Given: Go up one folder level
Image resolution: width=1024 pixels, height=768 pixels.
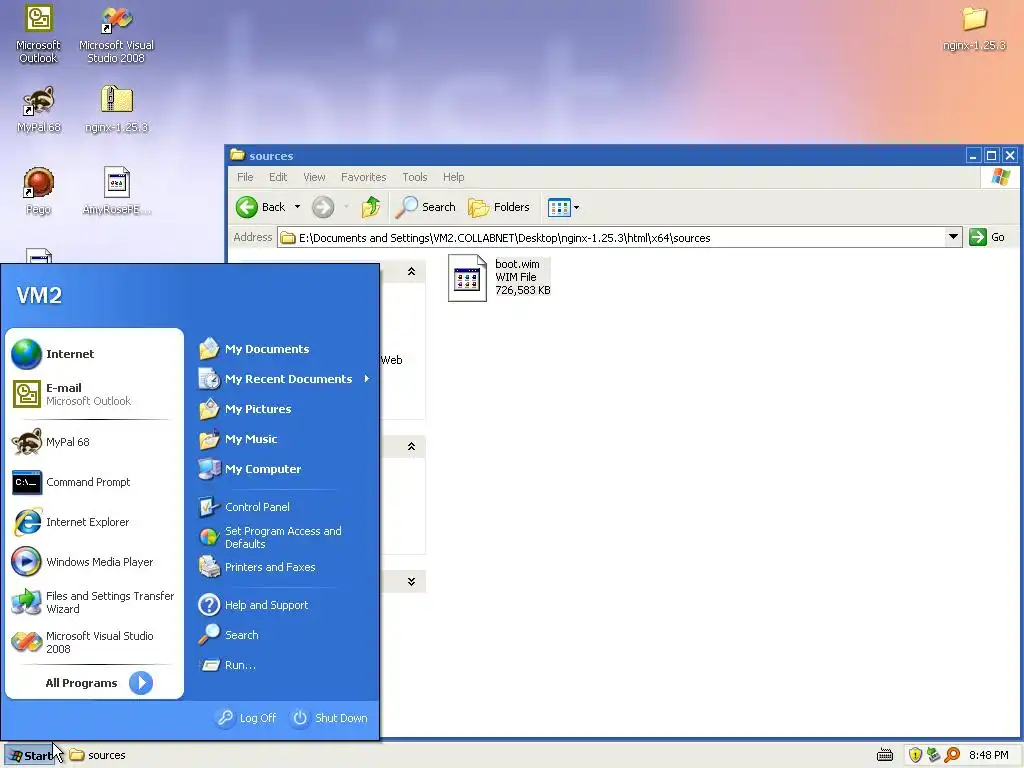Looking at the screenshot, I should pos(371,207).
